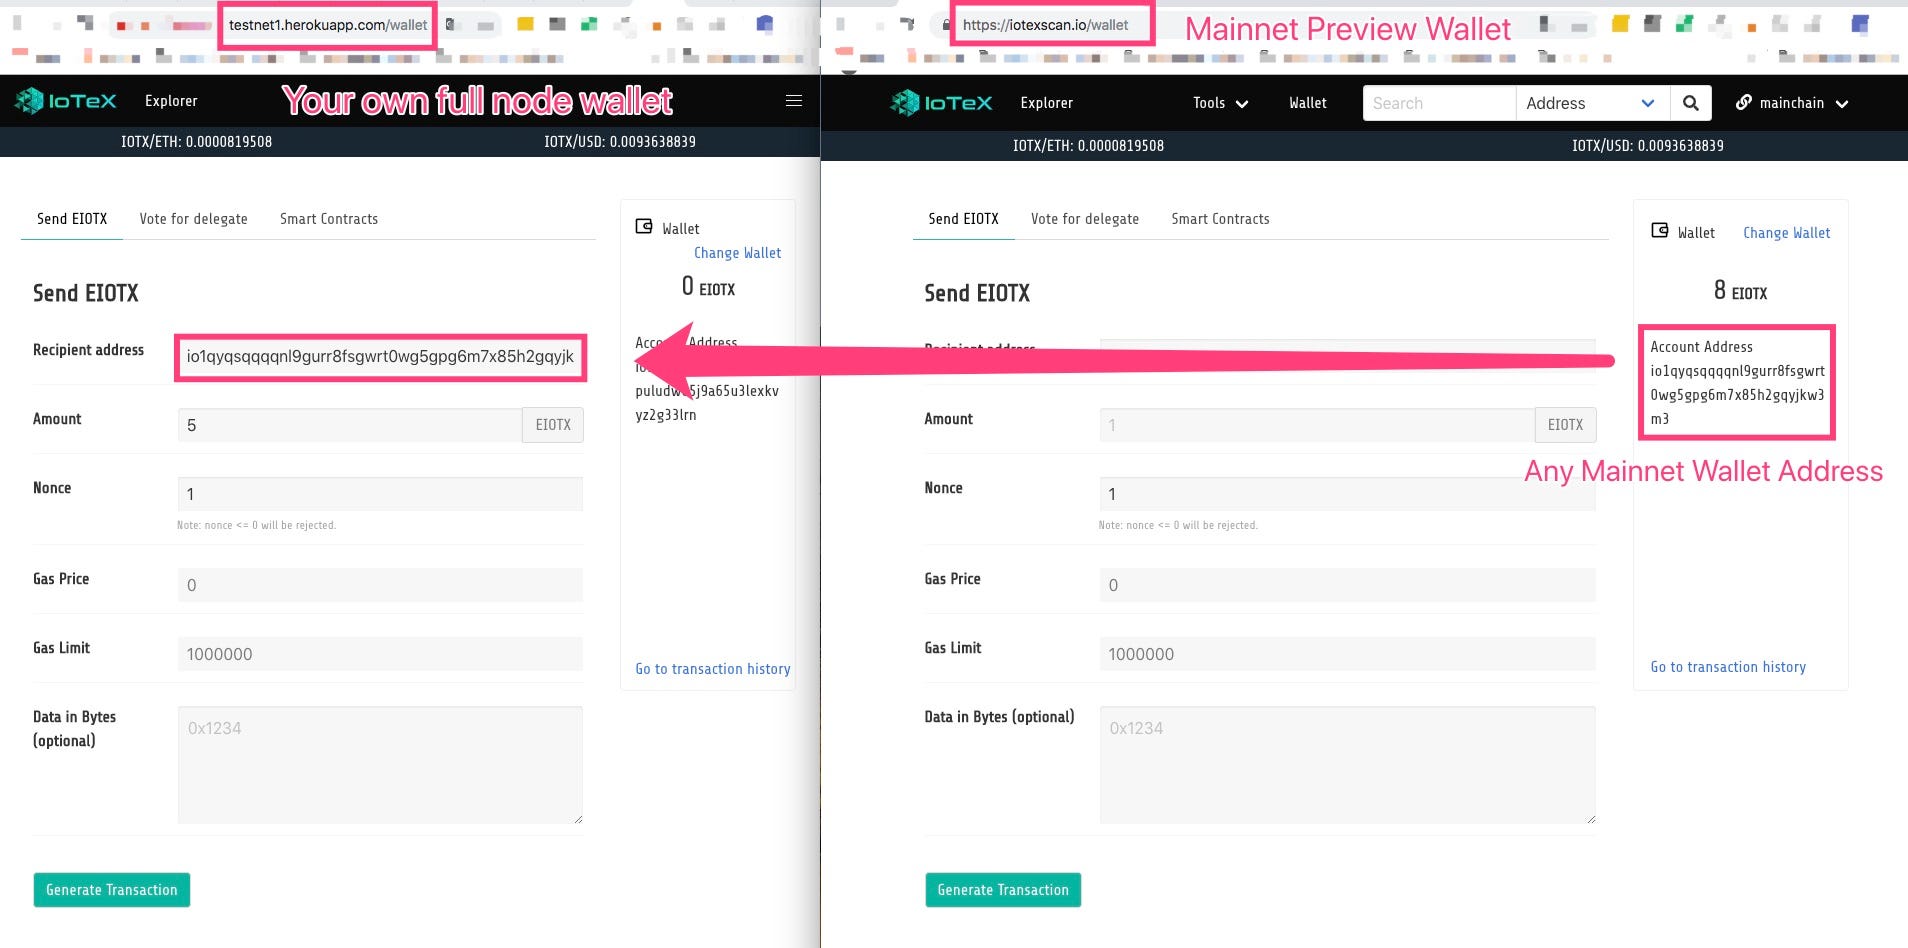The height and width of the screenshot is (948, 1908).
Task: Click wallet icon in right window's Wallet panel
Action: pos(1660,231)
